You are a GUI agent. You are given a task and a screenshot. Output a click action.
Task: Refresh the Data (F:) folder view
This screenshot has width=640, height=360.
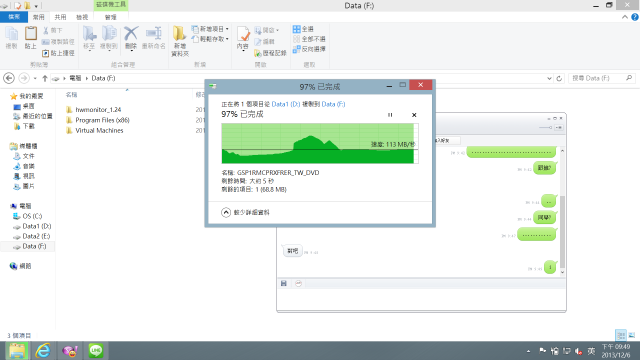(x=559, y=78)
